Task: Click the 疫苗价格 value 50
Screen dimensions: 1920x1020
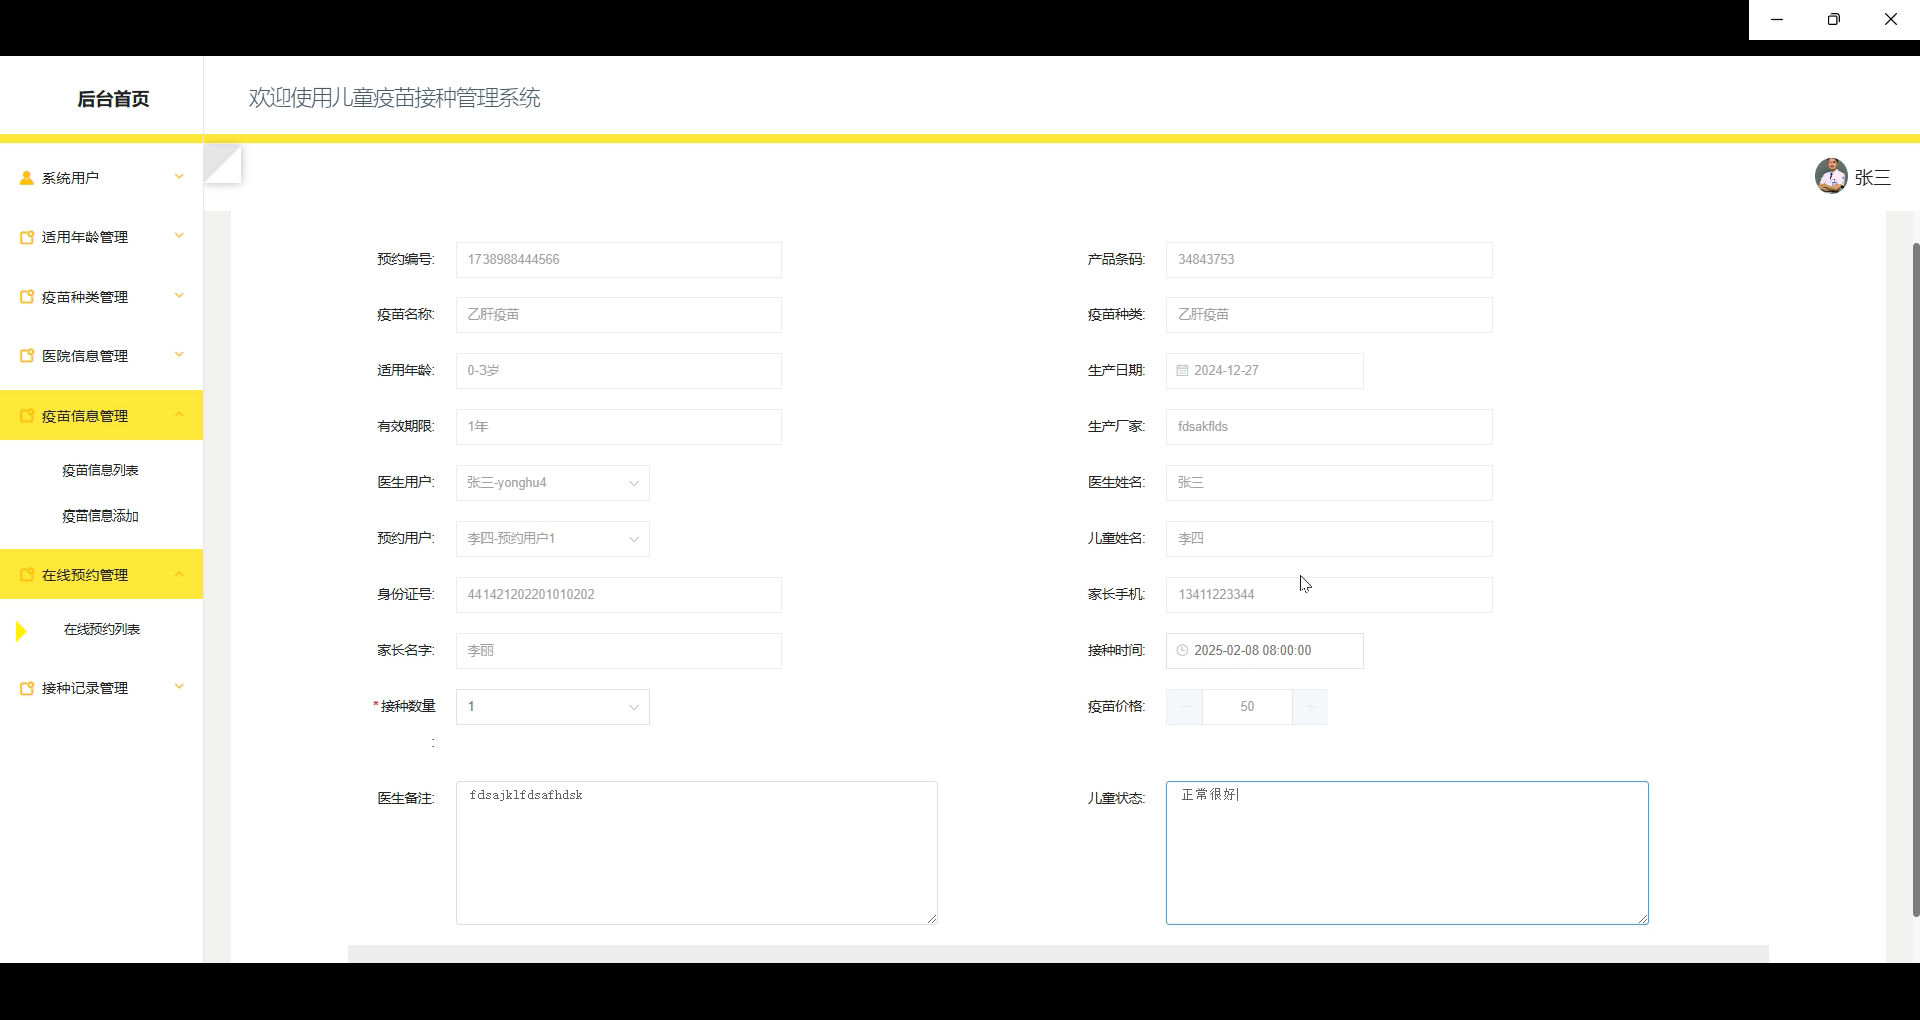Action: tap(1247, 706)
